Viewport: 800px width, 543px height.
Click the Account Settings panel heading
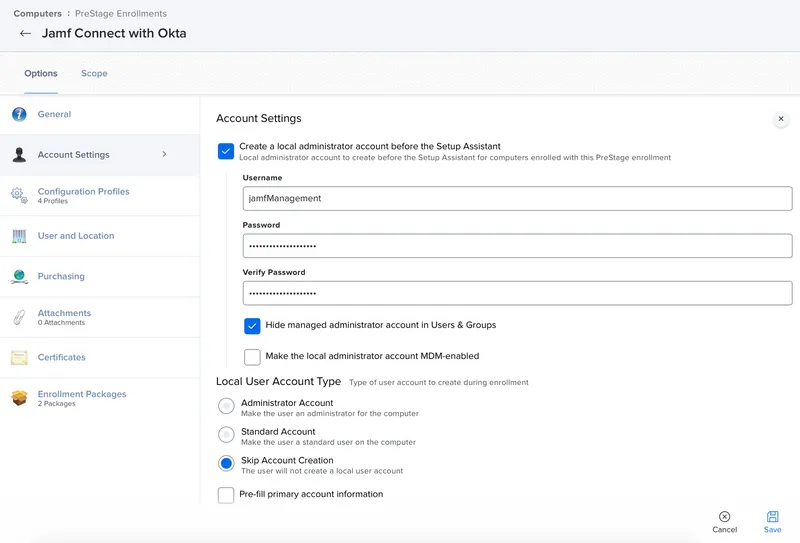[259, 118]
